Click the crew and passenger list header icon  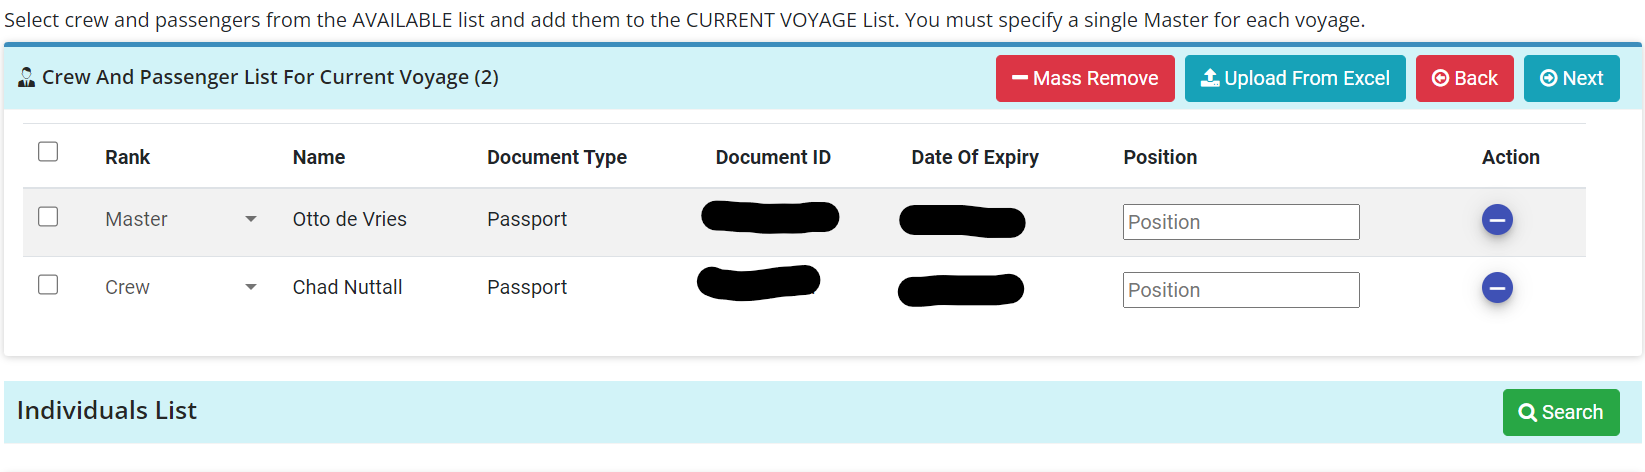click(27, 77)
